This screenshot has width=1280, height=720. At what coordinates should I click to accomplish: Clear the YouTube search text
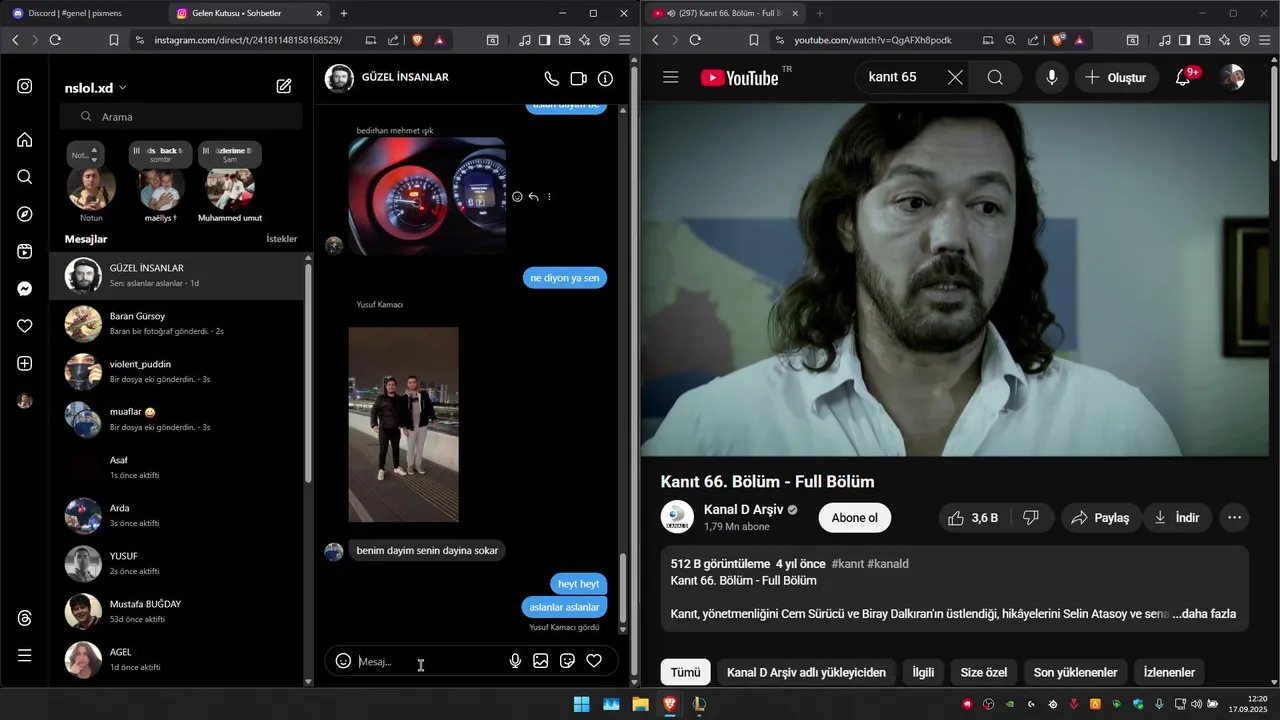(955, 77)
